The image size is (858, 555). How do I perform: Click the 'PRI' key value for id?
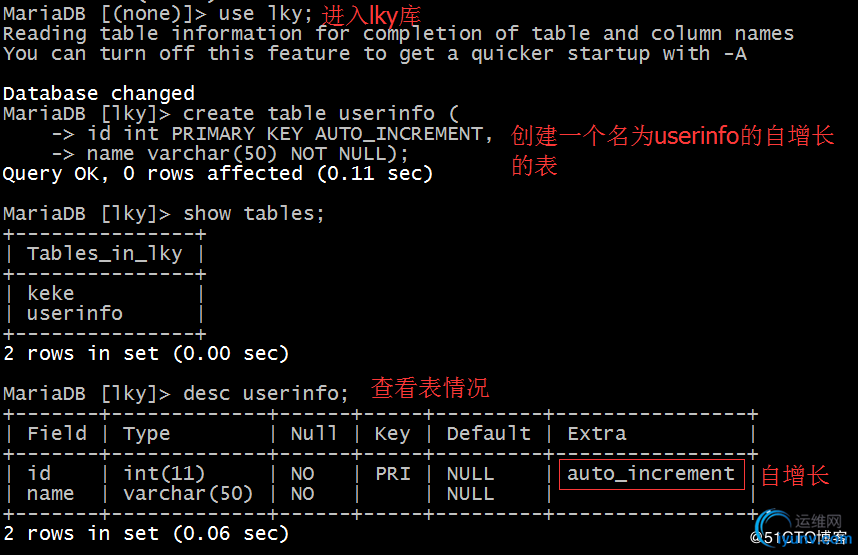click(x=393, y=474)
